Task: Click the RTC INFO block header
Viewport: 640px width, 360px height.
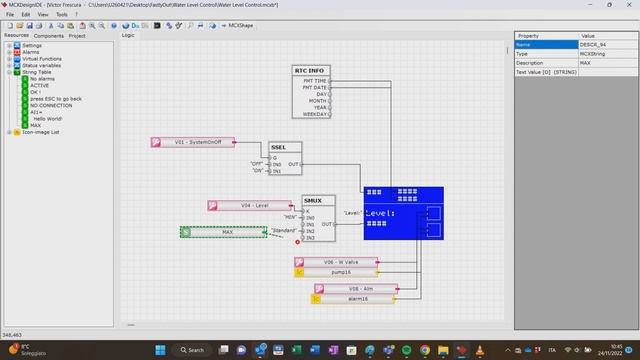Action: click(311, 71)
